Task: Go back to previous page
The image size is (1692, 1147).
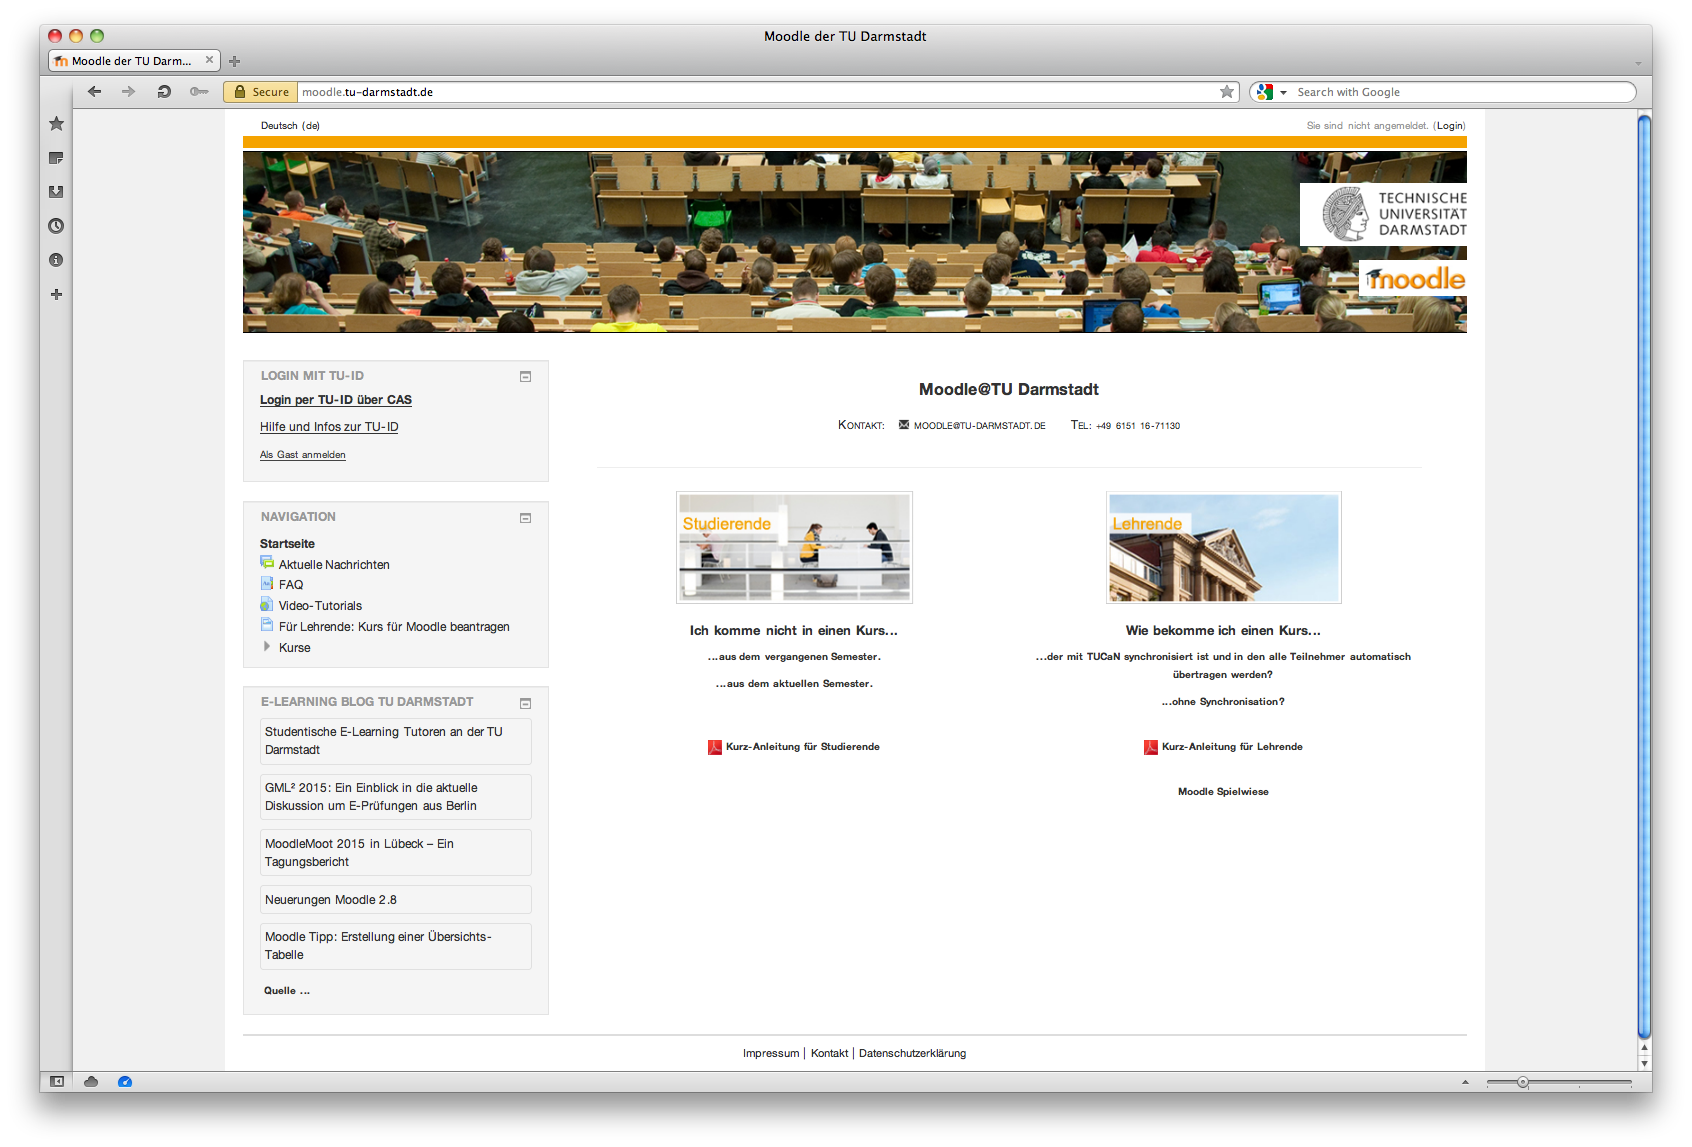Action: [94, 91]
